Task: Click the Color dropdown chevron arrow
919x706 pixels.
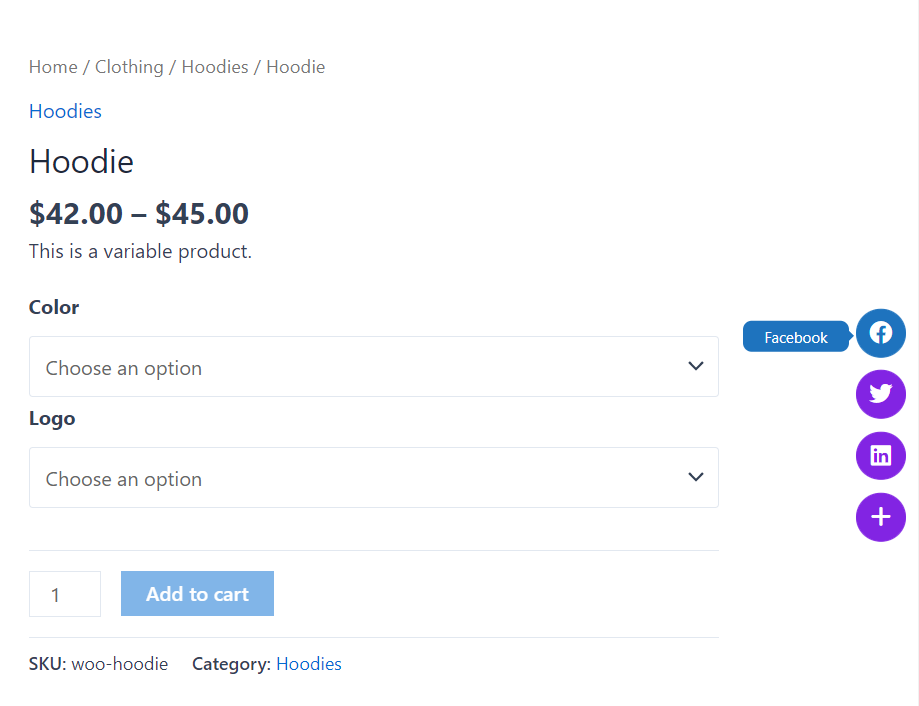Action: [x=696, y=366]
